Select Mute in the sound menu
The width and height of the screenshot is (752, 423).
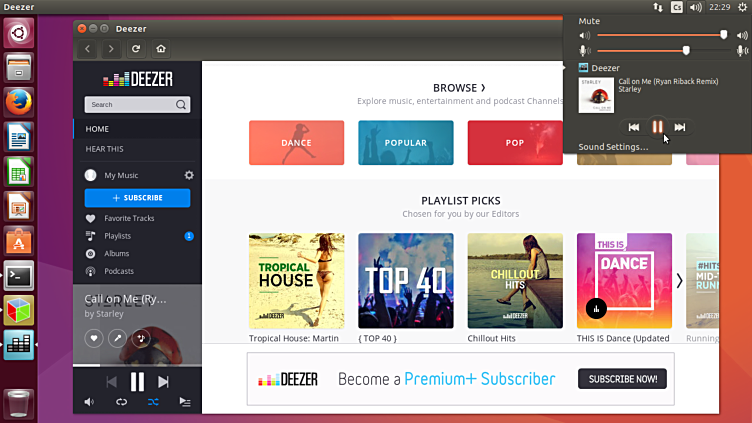589,20
